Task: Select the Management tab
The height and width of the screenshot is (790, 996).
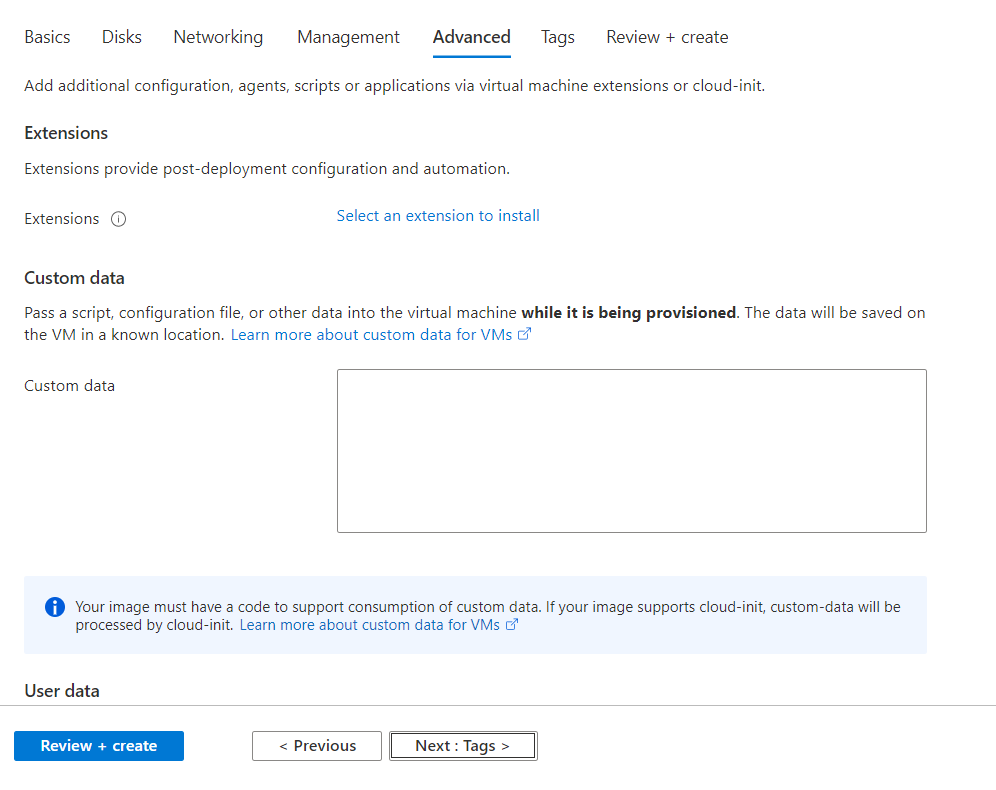Action: [348, 37]
